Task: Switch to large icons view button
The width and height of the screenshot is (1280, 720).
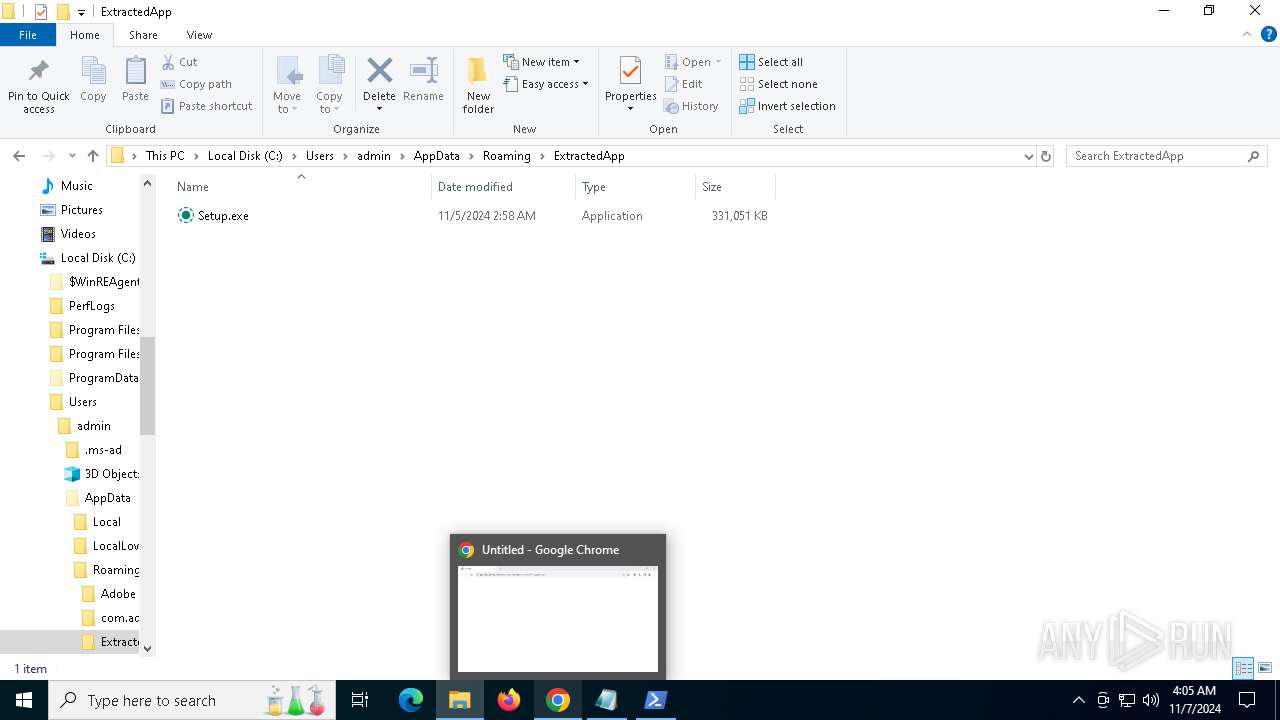Action: click(x=1265, y=668)
